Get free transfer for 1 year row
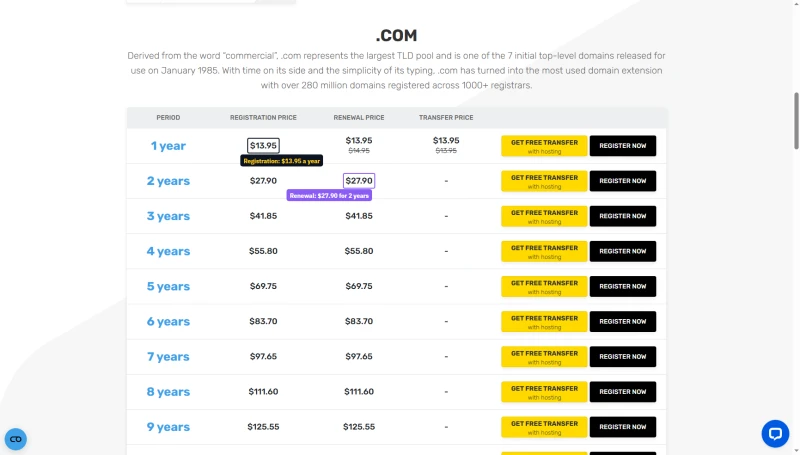Screen dimensions: 800x455 pos(544,146)
